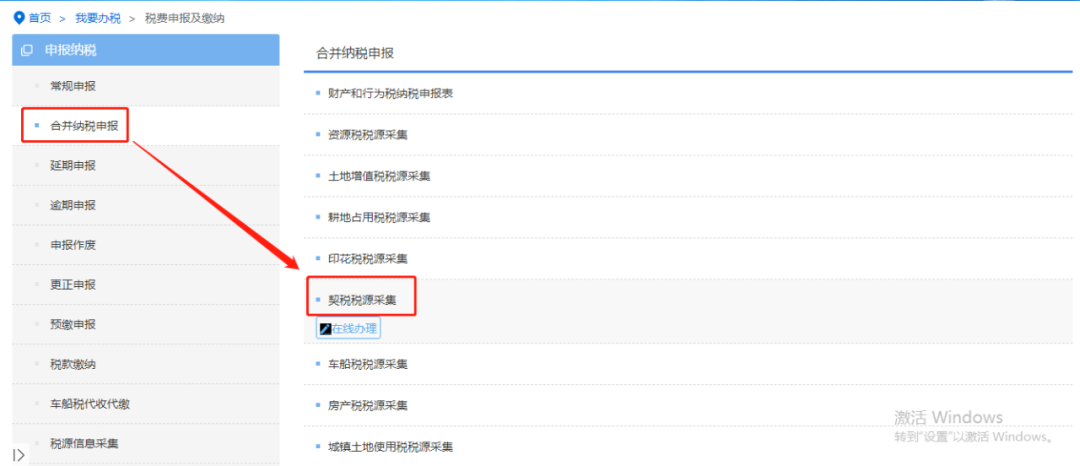Image resolution: width=1080 pixels, height=466 pixels.
Task: Open 财产和行为税纳税申报表
Action: [391, 94]
